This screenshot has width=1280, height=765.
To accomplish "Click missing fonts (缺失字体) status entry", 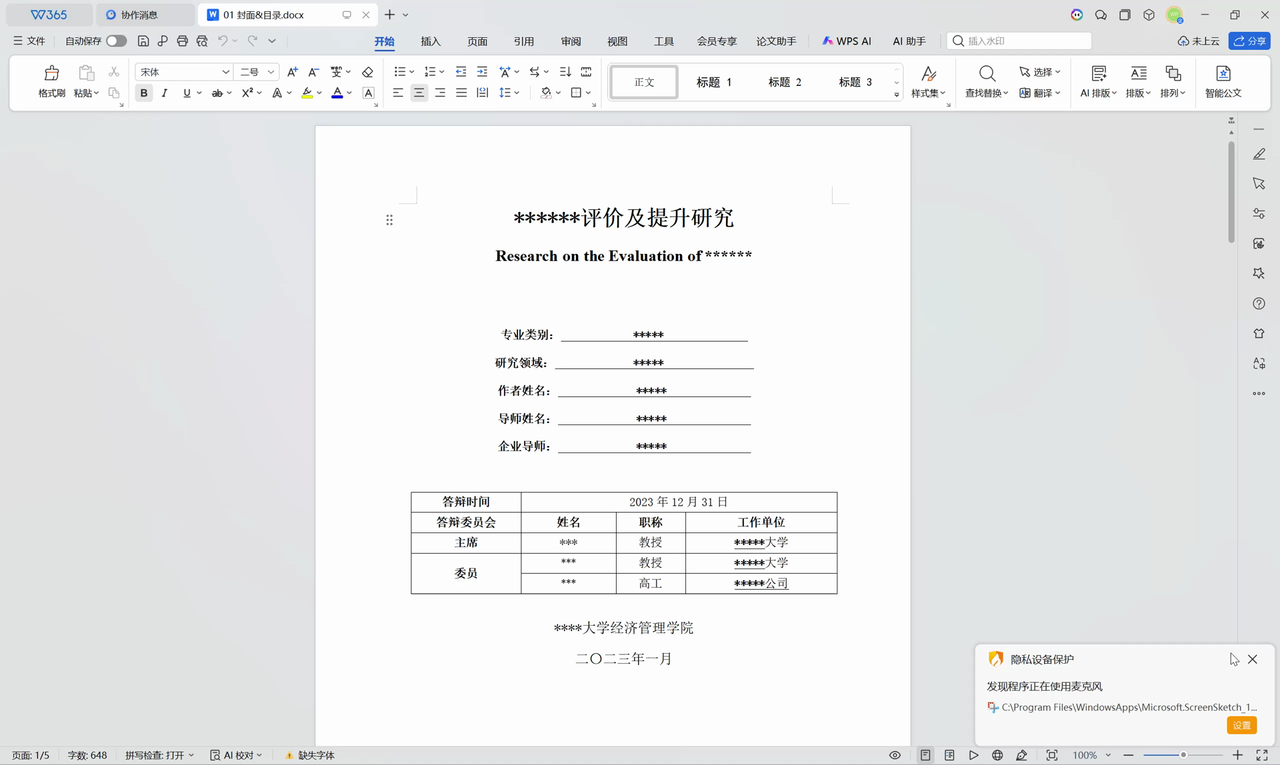I will [x=310, y=755].
